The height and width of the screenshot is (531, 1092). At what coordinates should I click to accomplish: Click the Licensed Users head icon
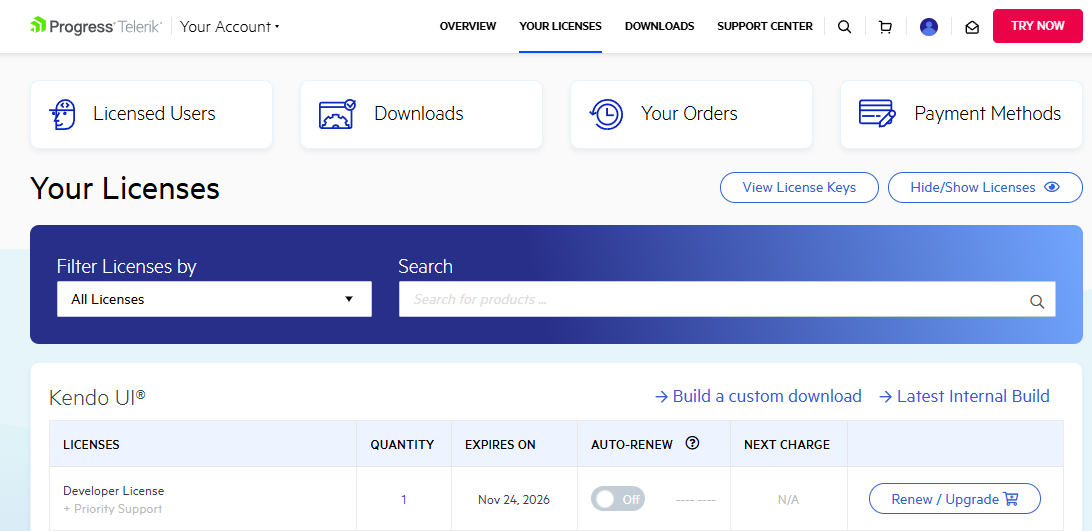[63, 114]
